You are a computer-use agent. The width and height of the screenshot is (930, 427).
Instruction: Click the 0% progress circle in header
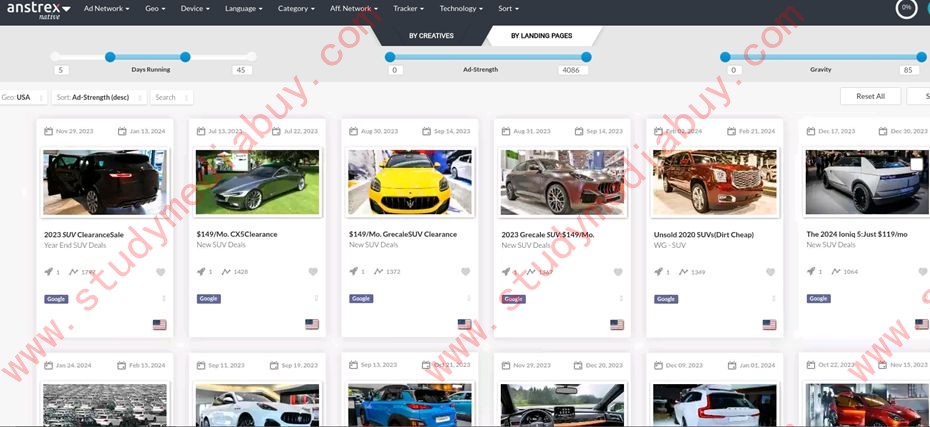pyautogui.click(x=906, y=8)
